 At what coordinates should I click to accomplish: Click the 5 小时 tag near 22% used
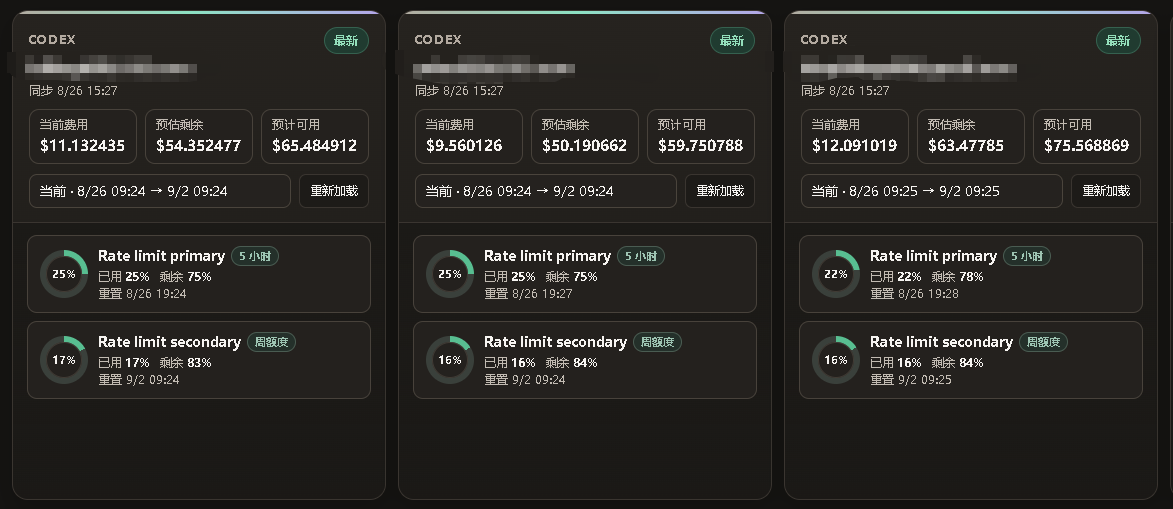[1026, 256]
